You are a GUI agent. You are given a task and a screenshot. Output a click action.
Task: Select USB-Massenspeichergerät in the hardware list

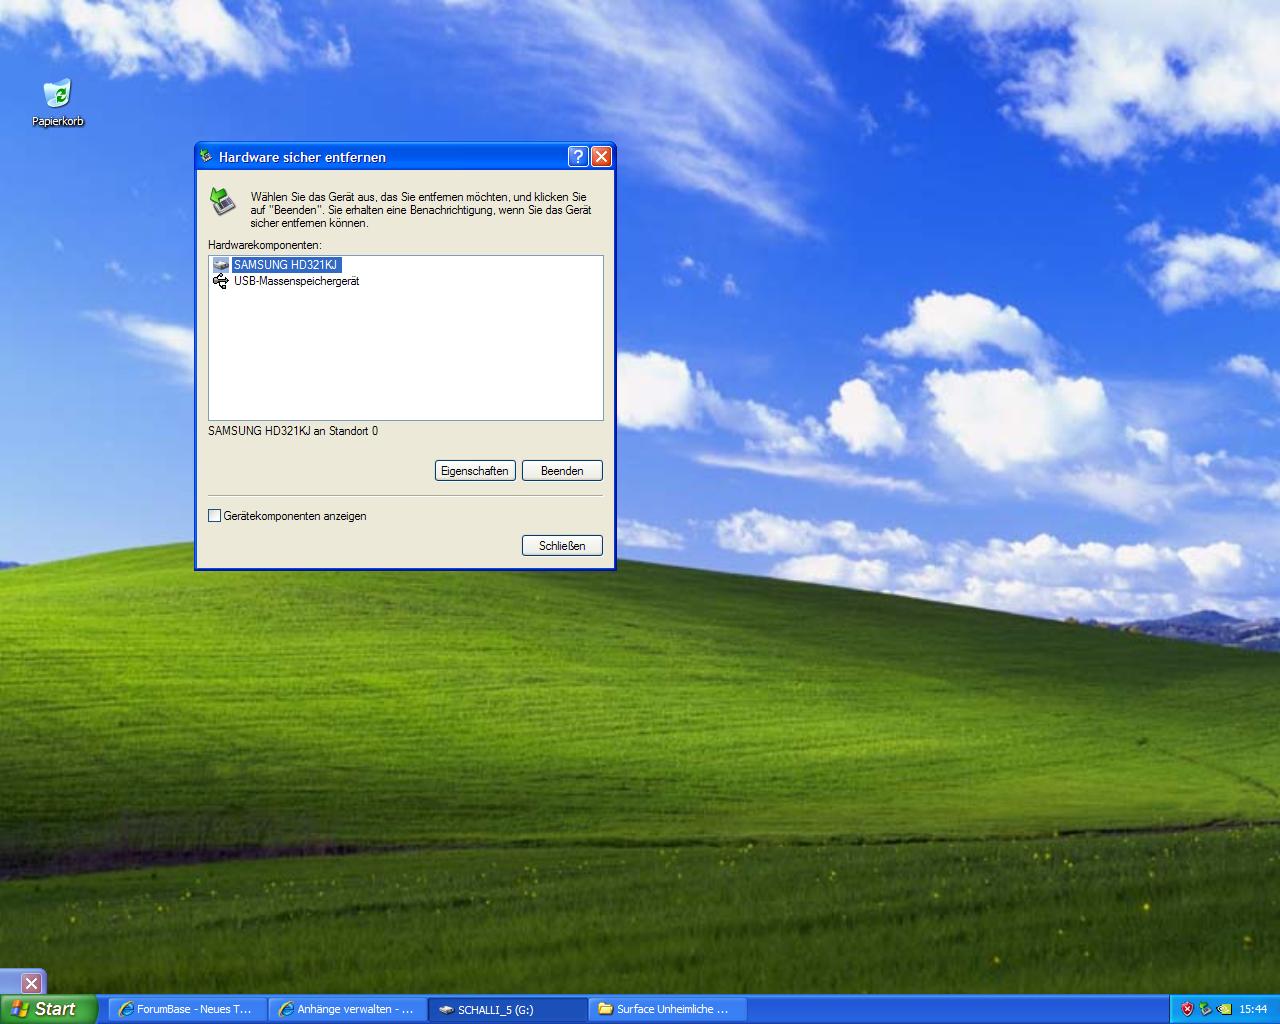pyautogui.click(x=297, y=281)
